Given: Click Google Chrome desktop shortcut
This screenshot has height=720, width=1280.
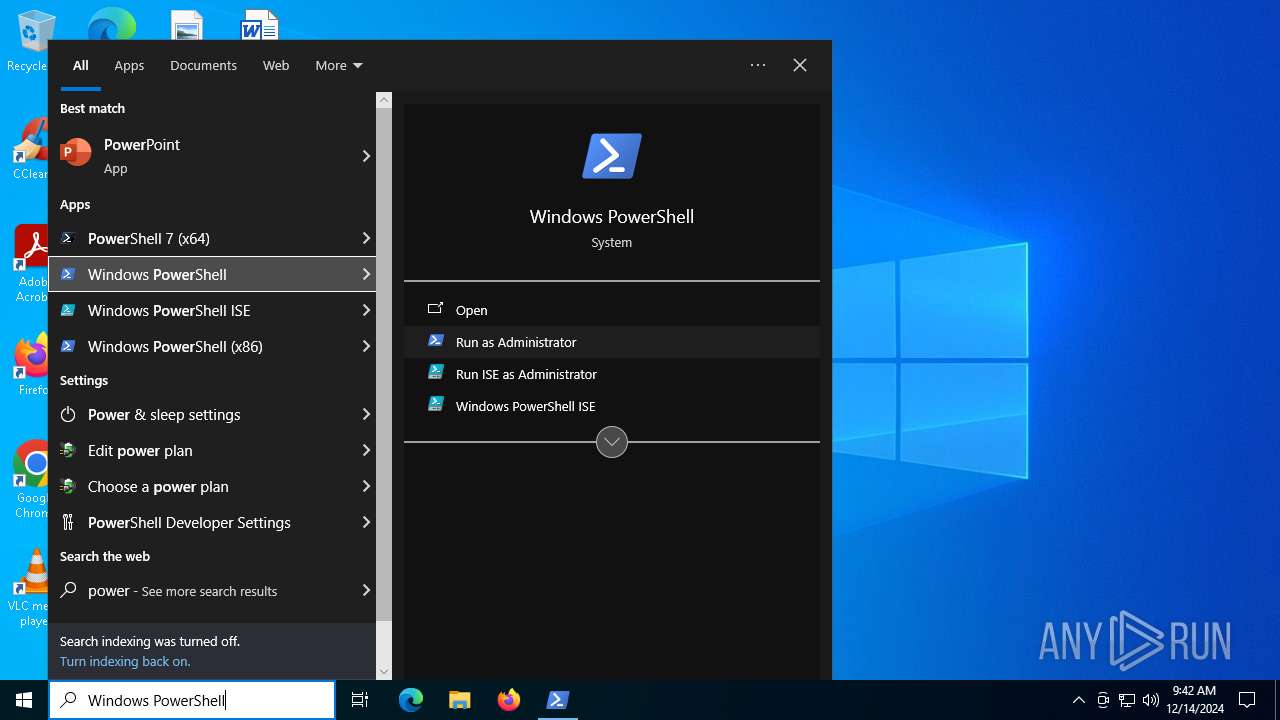Looking at the screenshot, I should click(x=32, y=480).
